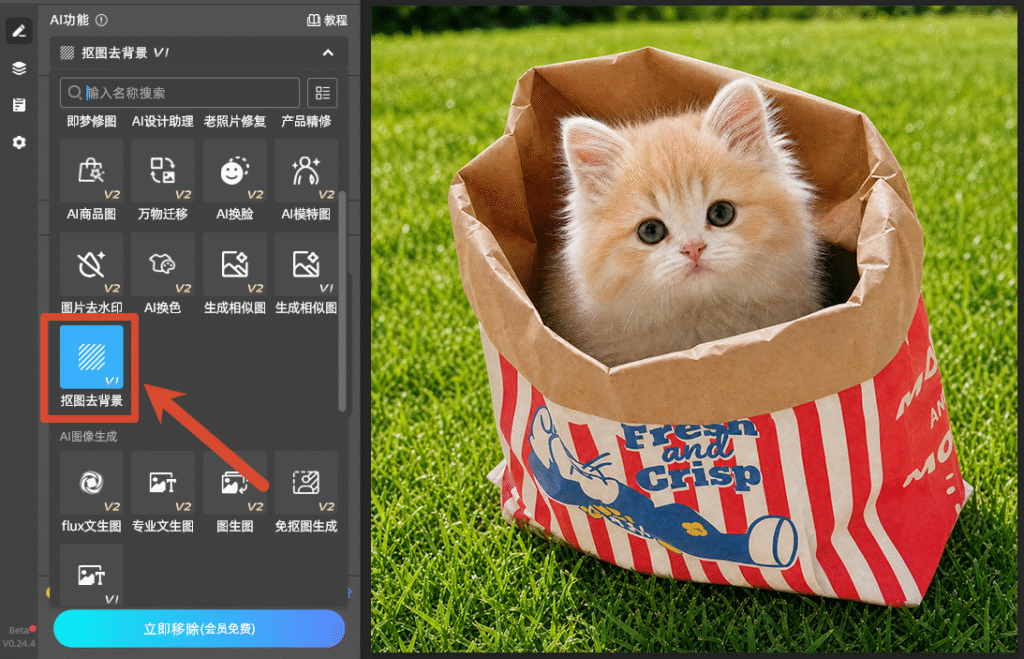
Task: Open the settings gear in left sidebar
Action: pos(19,142)
